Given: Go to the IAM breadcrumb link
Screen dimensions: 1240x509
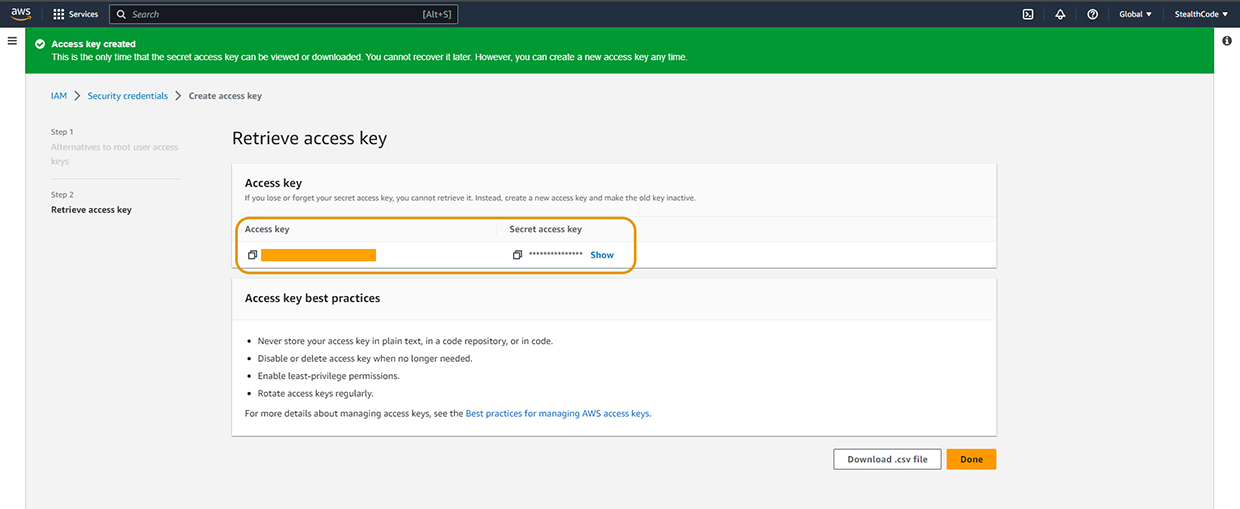Looking at the screenshot, I should pos(59,96).
